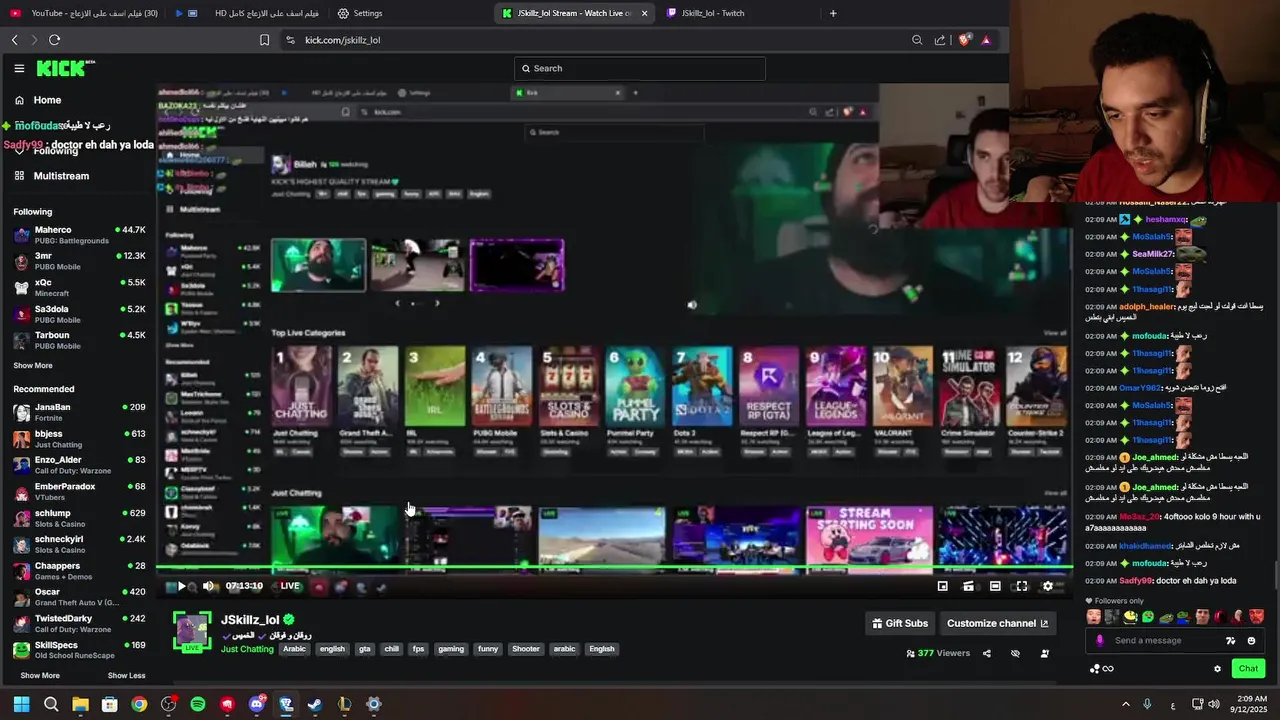This screenshot has width=1280, height=720.
Task: Open Tarboun channel in Following list
Action: (x=78, y=340)
